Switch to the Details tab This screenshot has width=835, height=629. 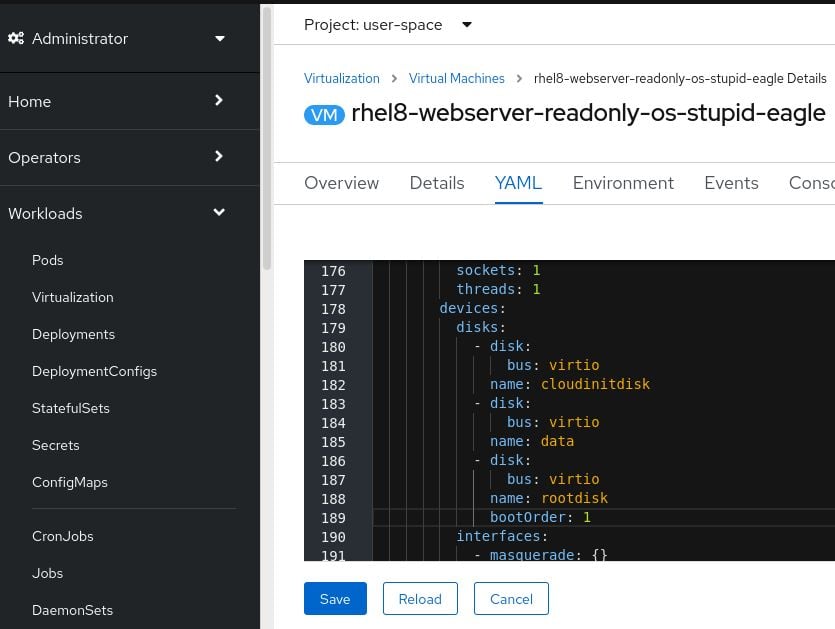pyautogui.click(x=437, y=183)
